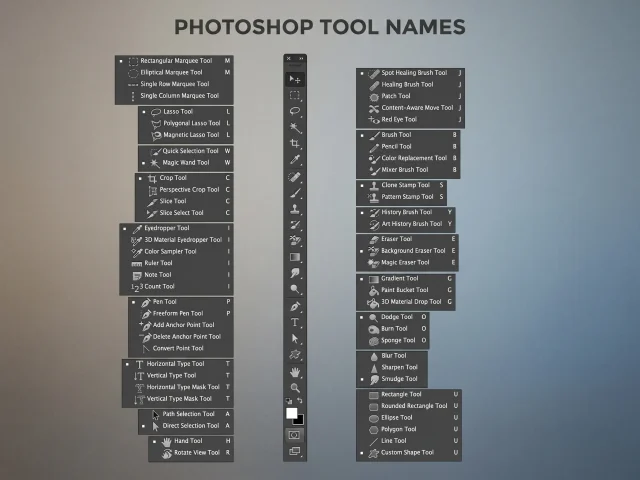Select the Zoom magnifier icon in toolbar
Viewport: 640px width, 480px height.
pos(295,388)
